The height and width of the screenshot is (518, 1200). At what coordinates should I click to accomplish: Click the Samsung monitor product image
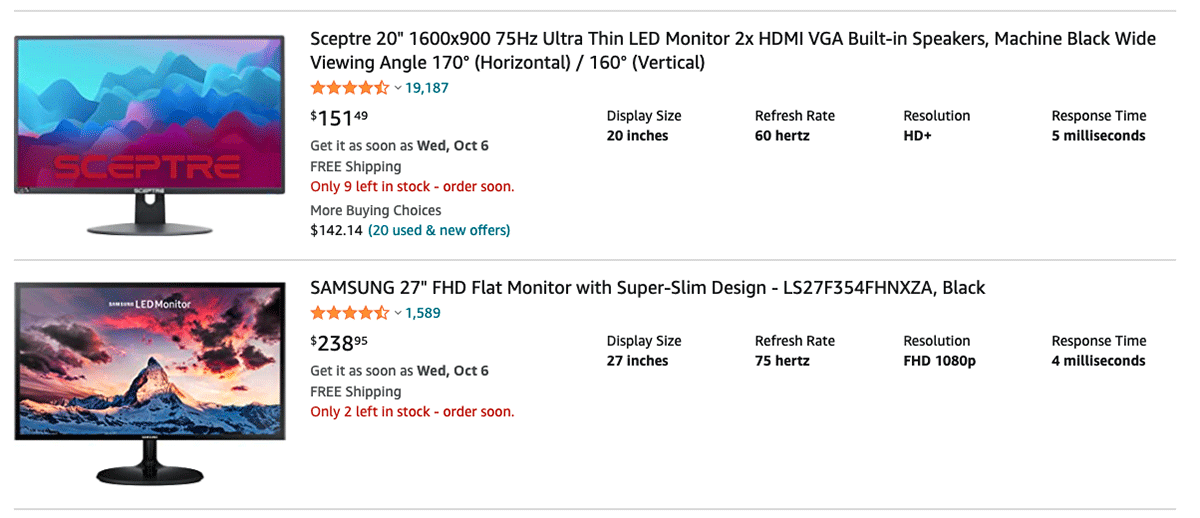tap(150, 383)
